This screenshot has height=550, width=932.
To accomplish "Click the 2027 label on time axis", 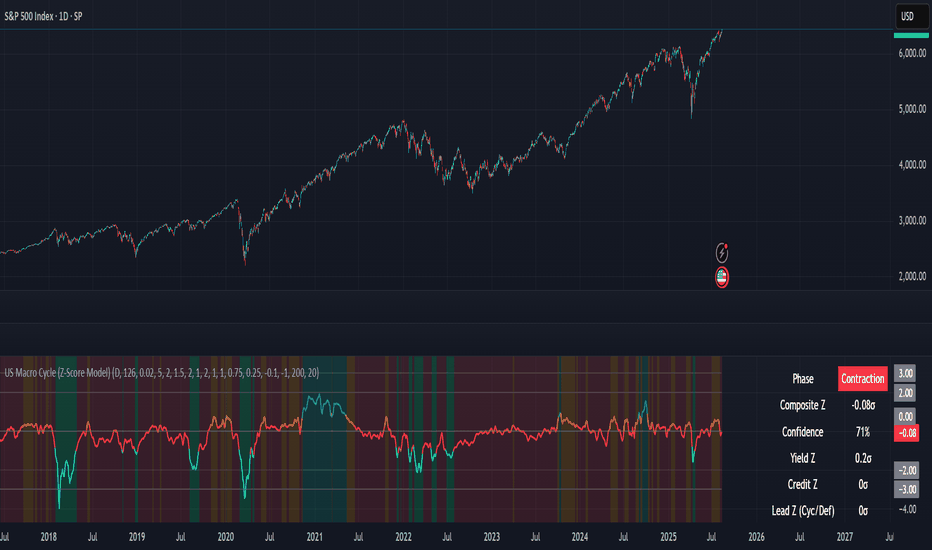I will click(845, 537).
